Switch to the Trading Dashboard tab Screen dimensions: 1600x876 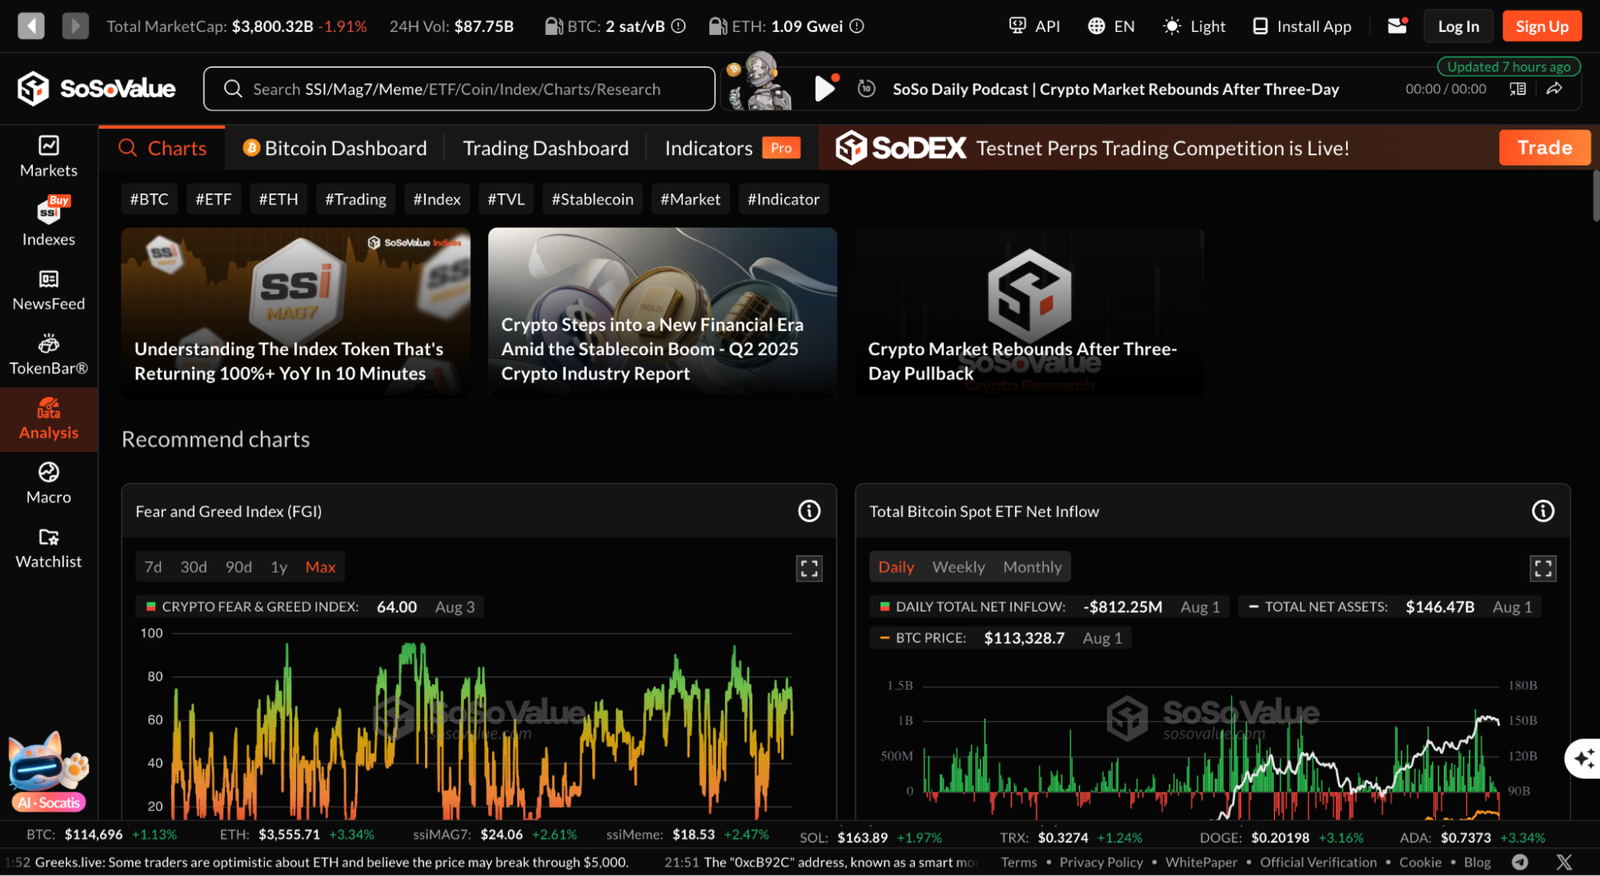546,148
